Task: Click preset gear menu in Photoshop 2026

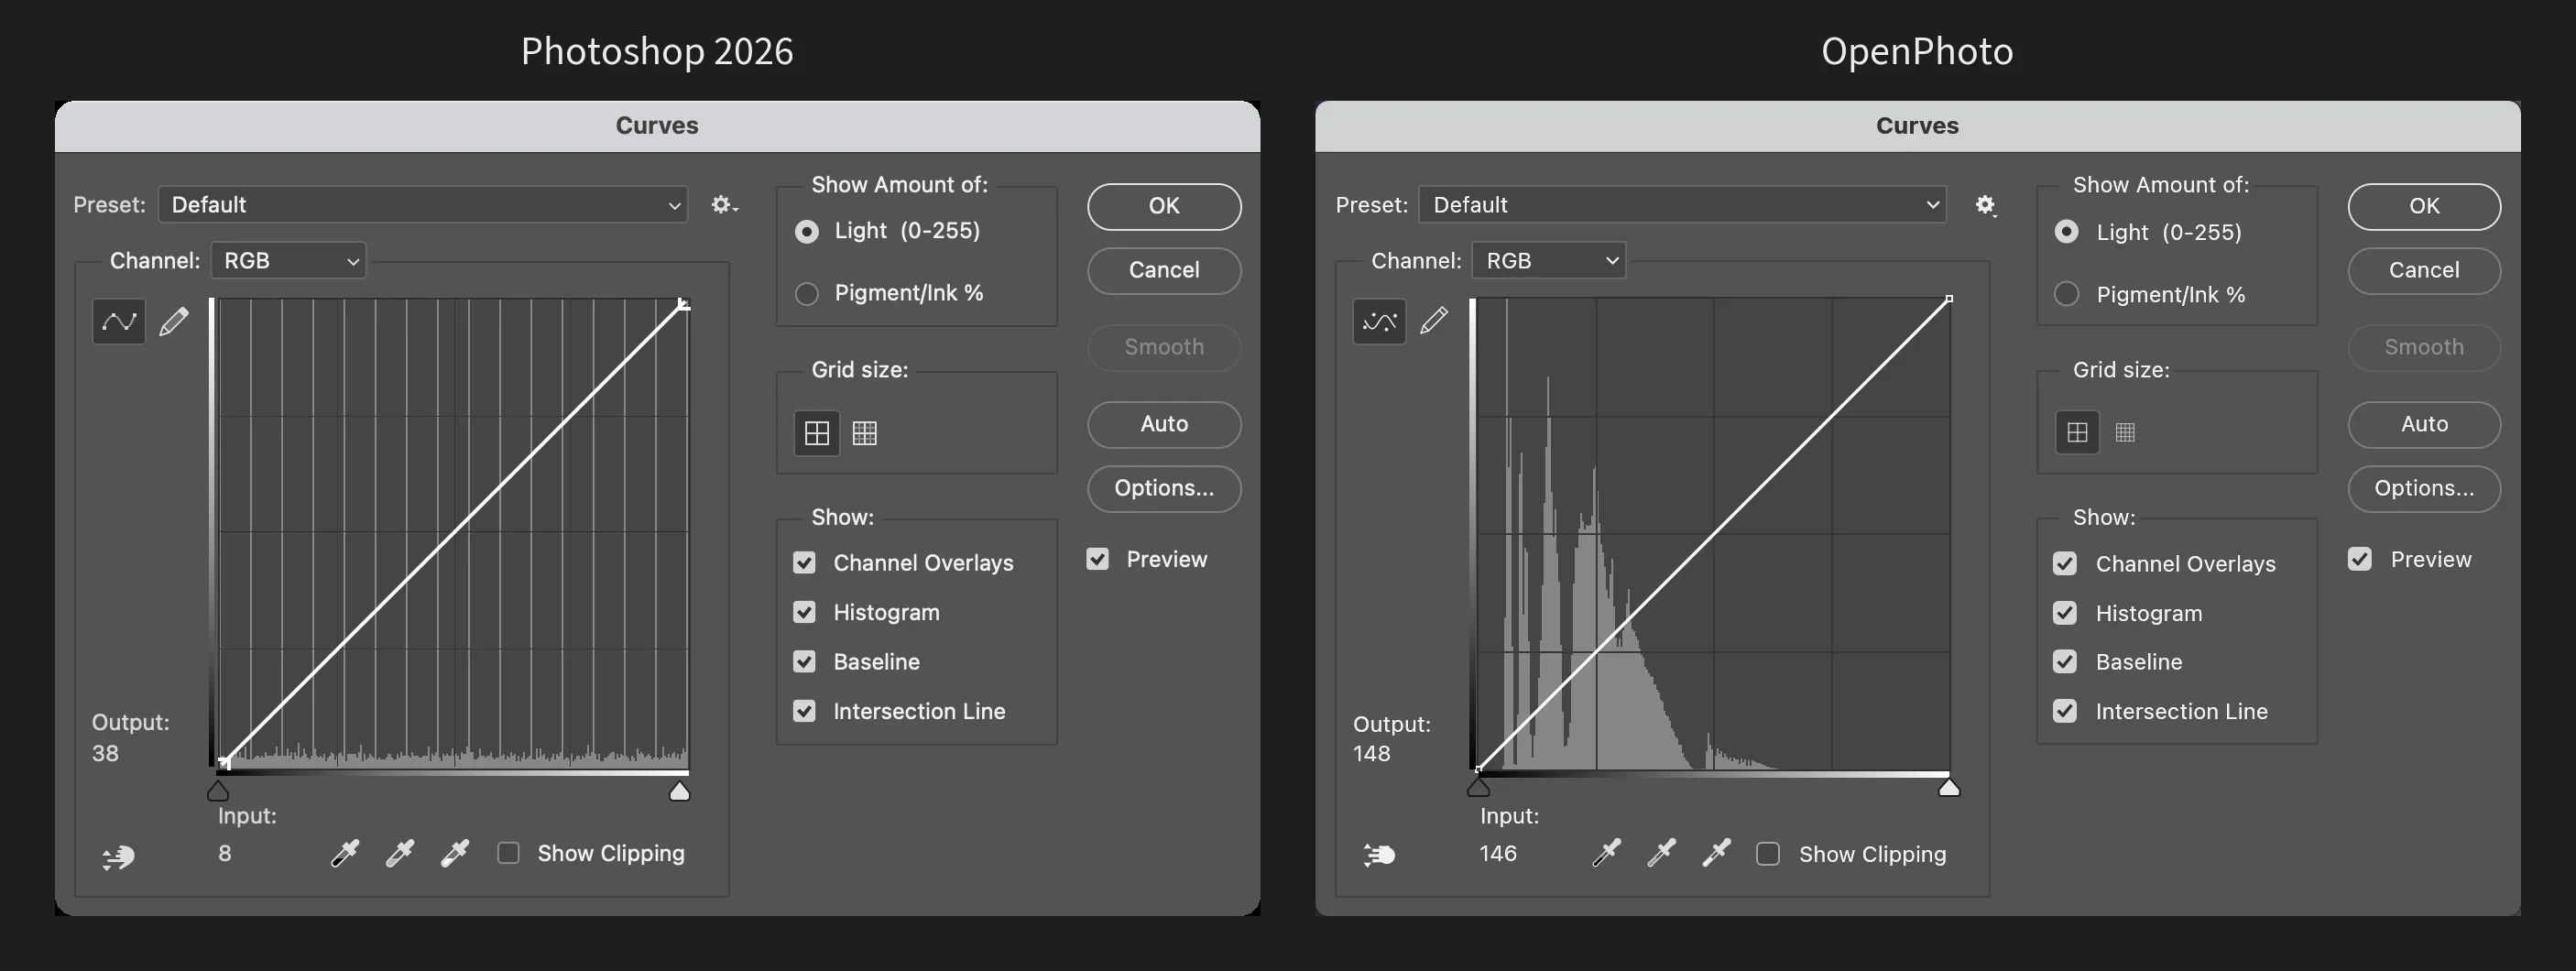Action: 724,205
